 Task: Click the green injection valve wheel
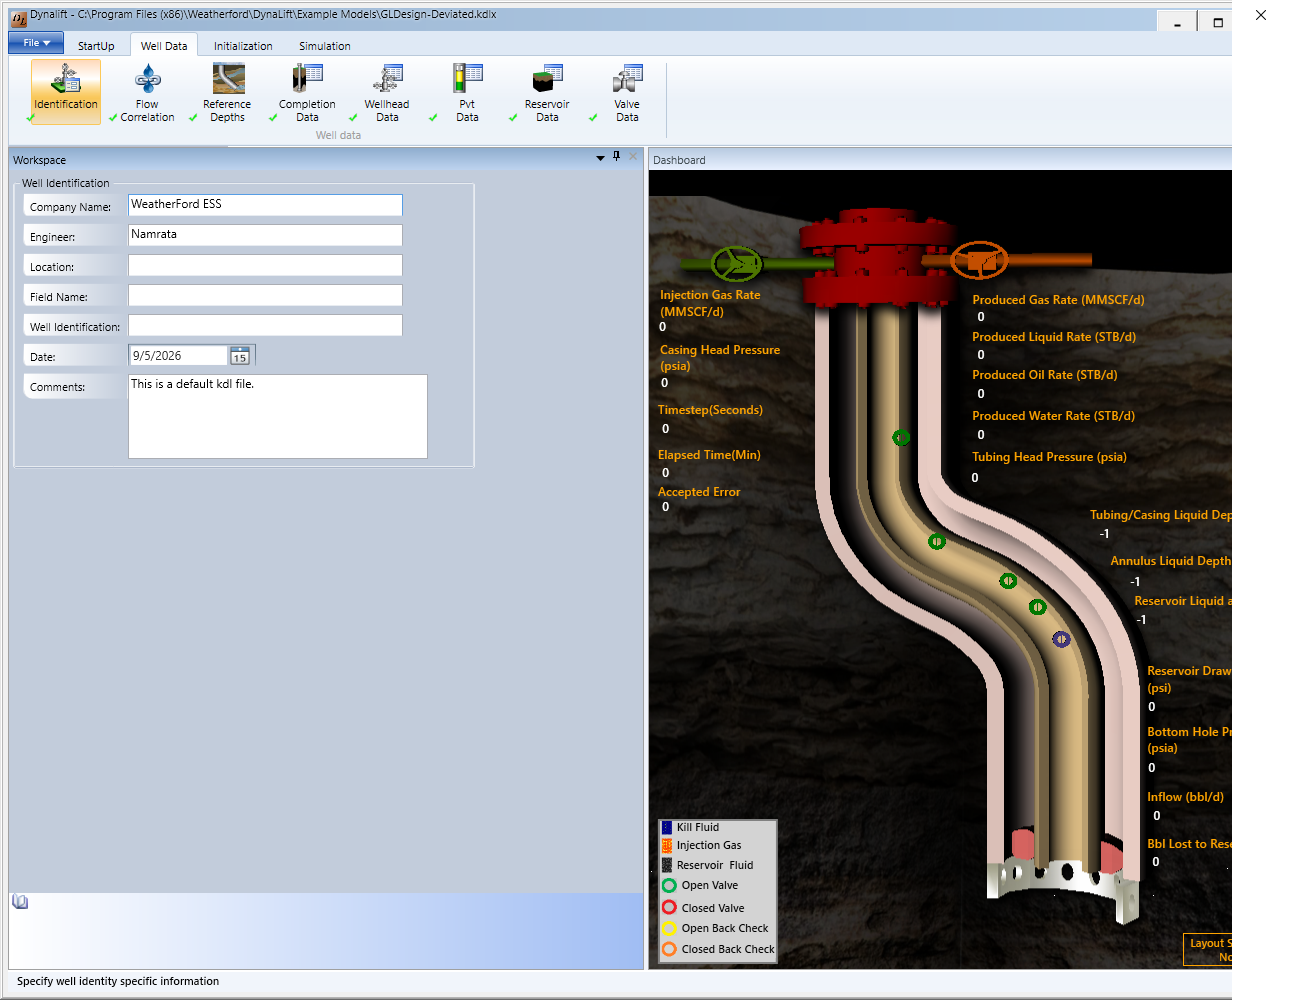[x=737, y=264]
